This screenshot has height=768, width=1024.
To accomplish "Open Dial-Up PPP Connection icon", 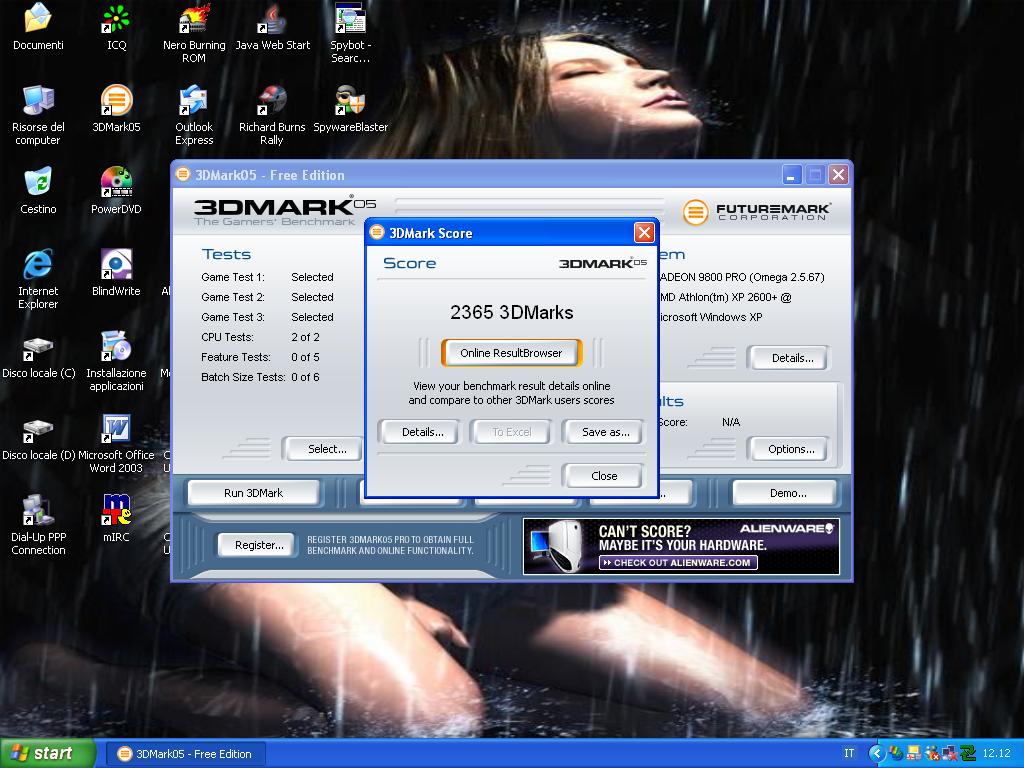I will pos(38,526).
